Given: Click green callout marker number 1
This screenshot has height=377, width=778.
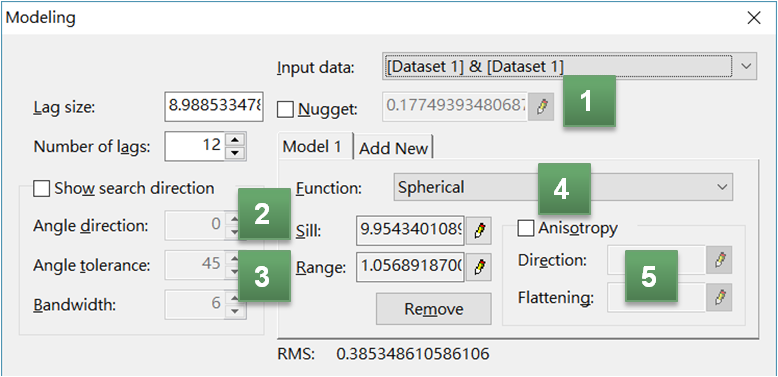Looking at the screenshot, I should [x=588, y=102].
